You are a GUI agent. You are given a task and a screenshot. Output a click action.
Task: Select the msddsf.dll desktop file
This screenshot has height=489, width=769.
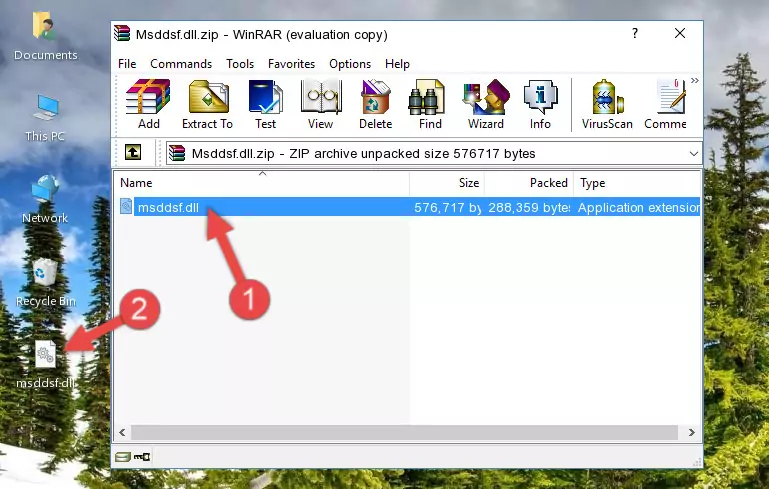tap(45, 364)
